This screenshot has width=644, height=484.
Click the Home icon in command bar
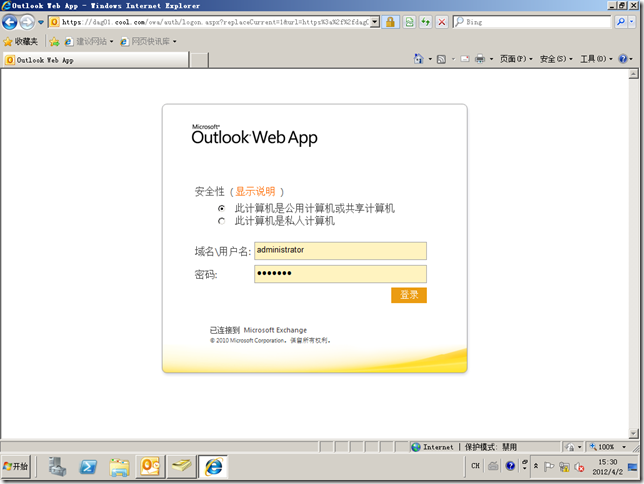[420, 60]
